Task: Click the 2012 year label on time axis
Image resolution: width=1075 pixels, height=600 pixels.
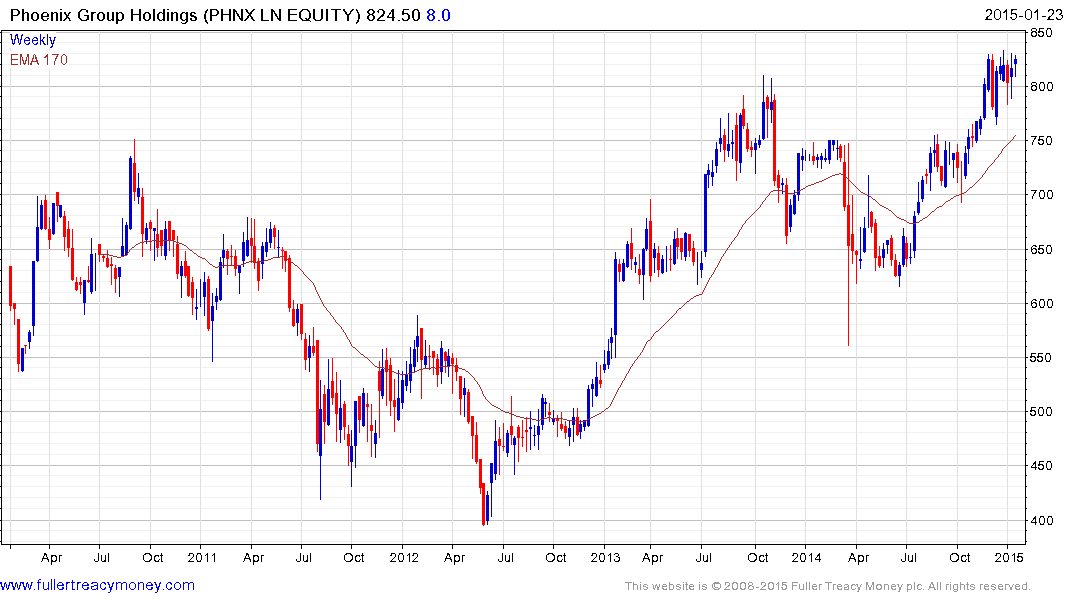Action: coord(404,557)
